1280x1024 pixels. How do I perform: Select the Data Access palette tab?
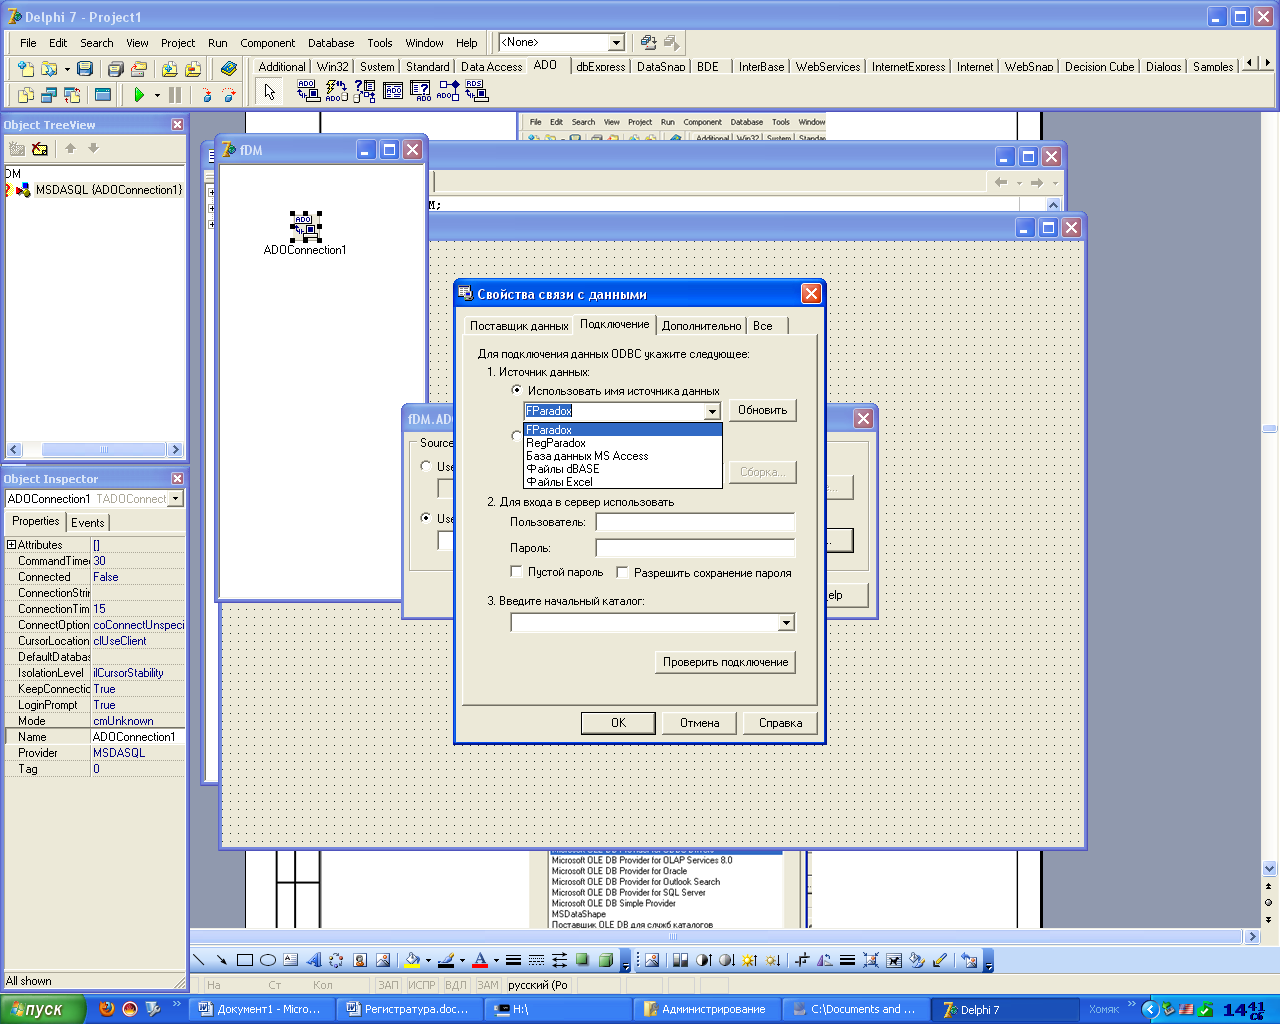[491, 67]
